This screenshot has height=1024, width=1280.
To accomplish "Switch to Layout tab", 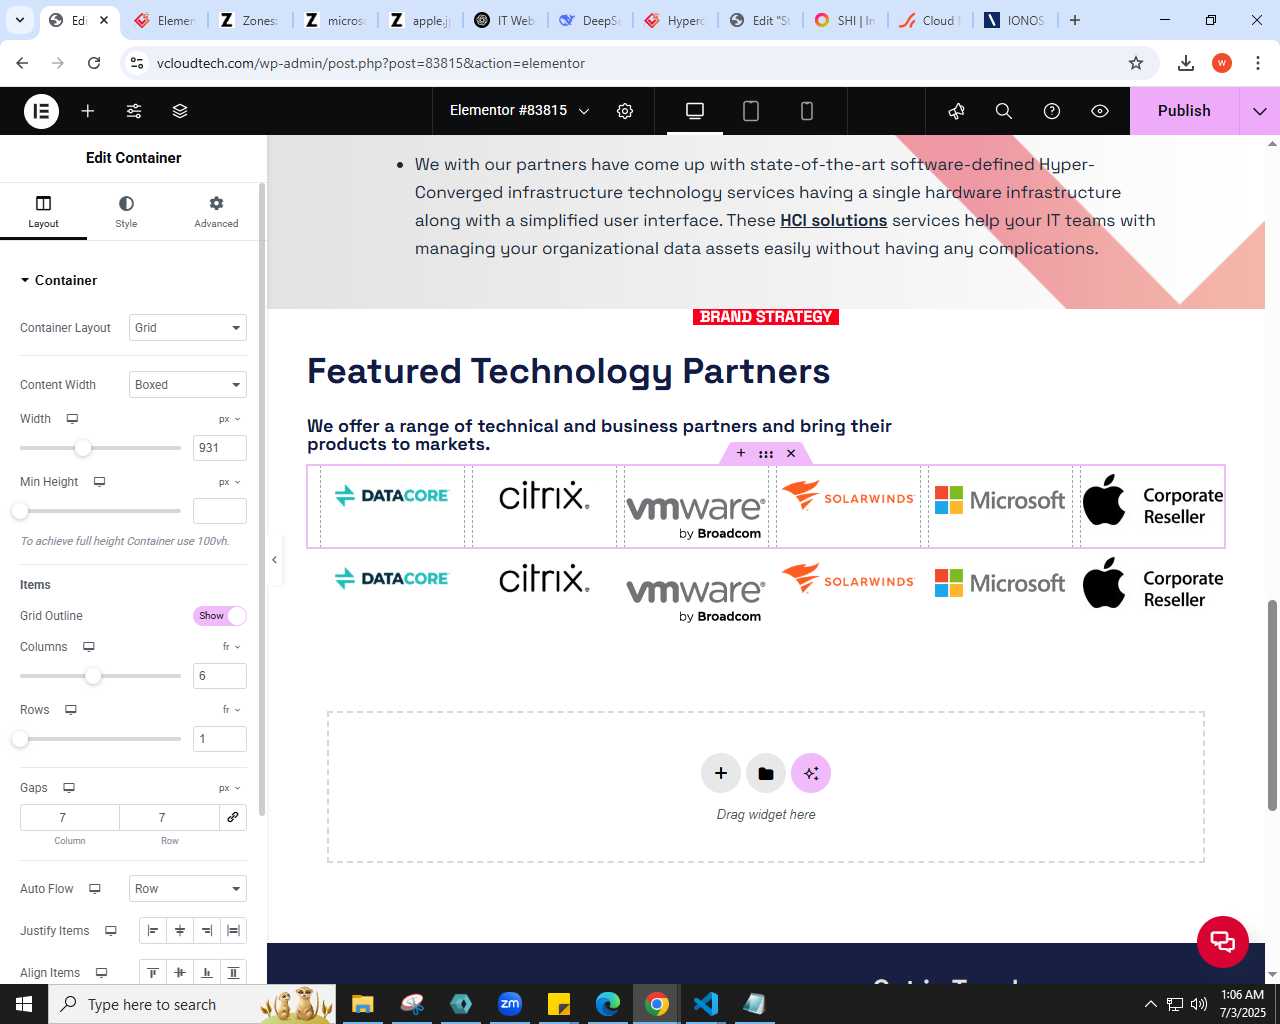I will point(43,212).
